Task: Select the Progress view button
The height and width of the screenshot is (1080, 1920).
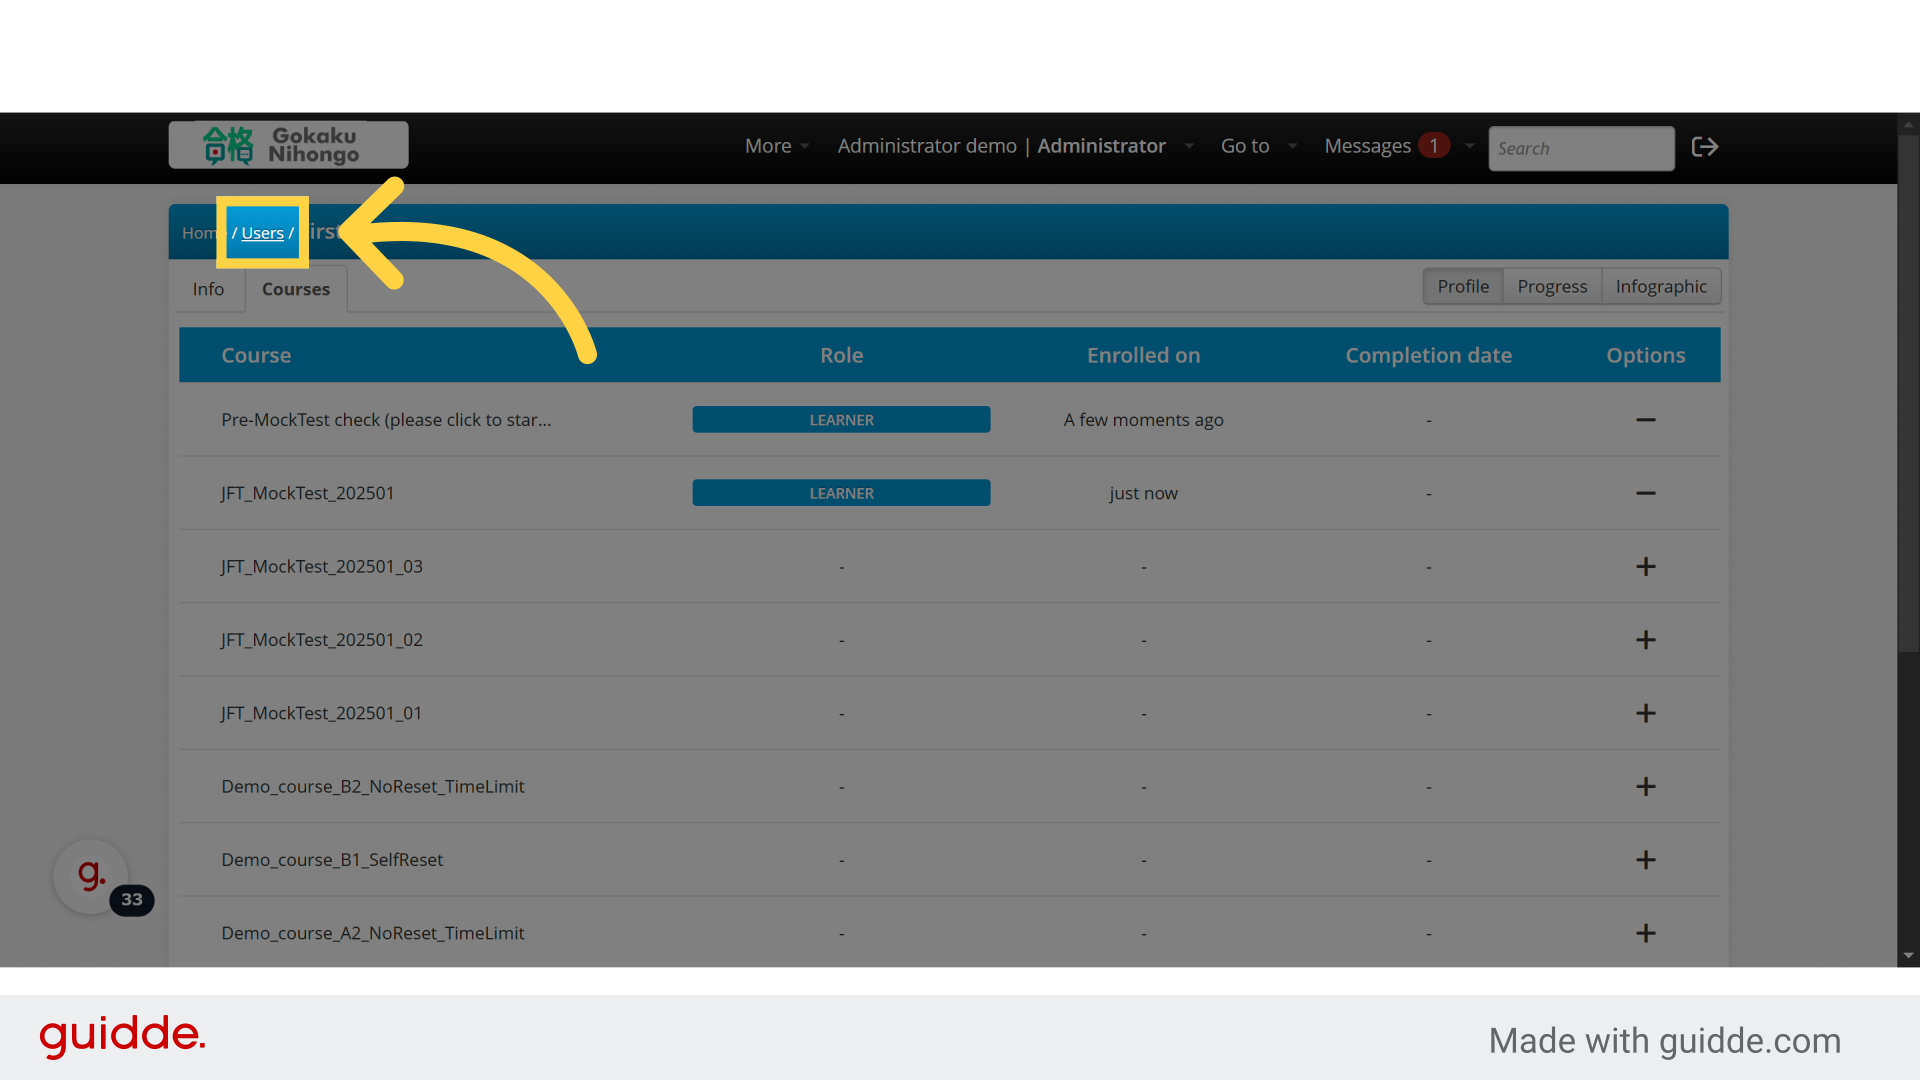Action: 1551,286
